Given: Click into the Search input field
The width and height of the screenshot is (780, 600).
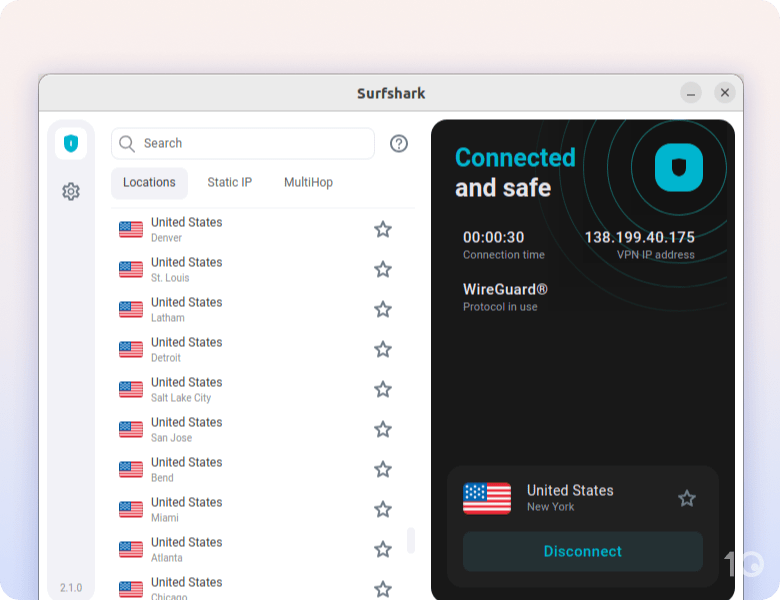Looking at the screenshot, I should tap(250, 143).
